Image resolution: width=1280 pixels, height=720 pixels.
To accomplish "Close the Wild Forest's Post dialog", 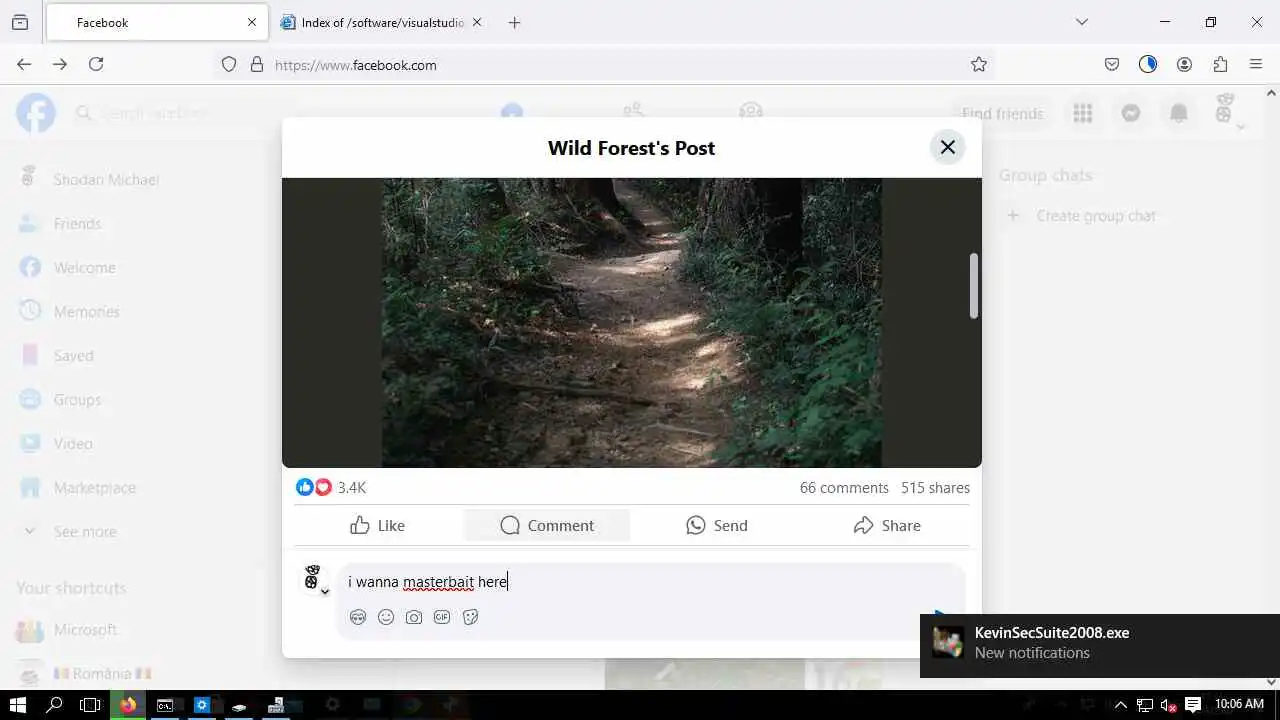I will (x=947, y=147).
